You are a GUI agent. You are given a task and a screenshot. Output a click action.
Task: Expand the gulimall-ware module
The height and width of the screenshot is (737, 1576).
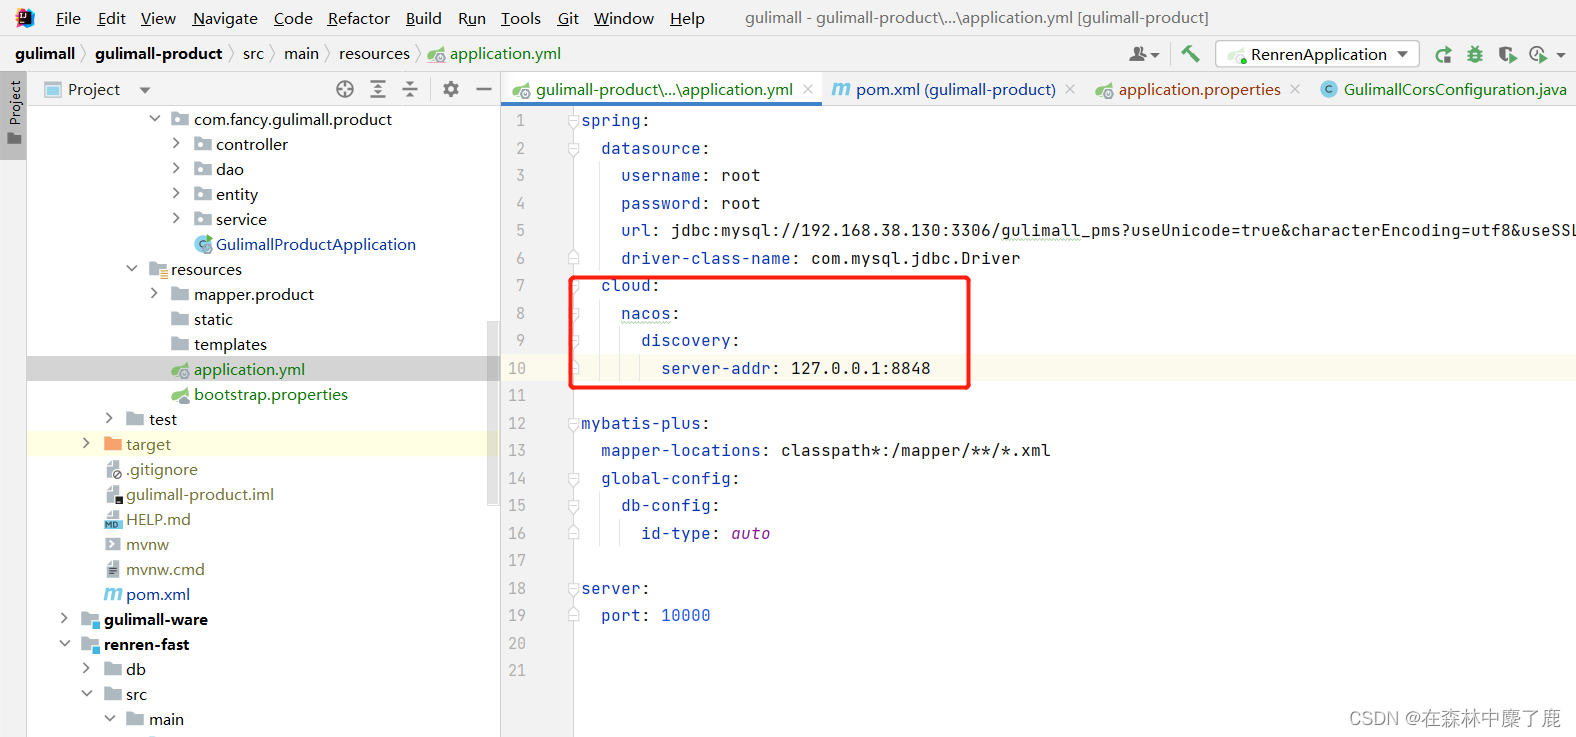click(64, 619)
